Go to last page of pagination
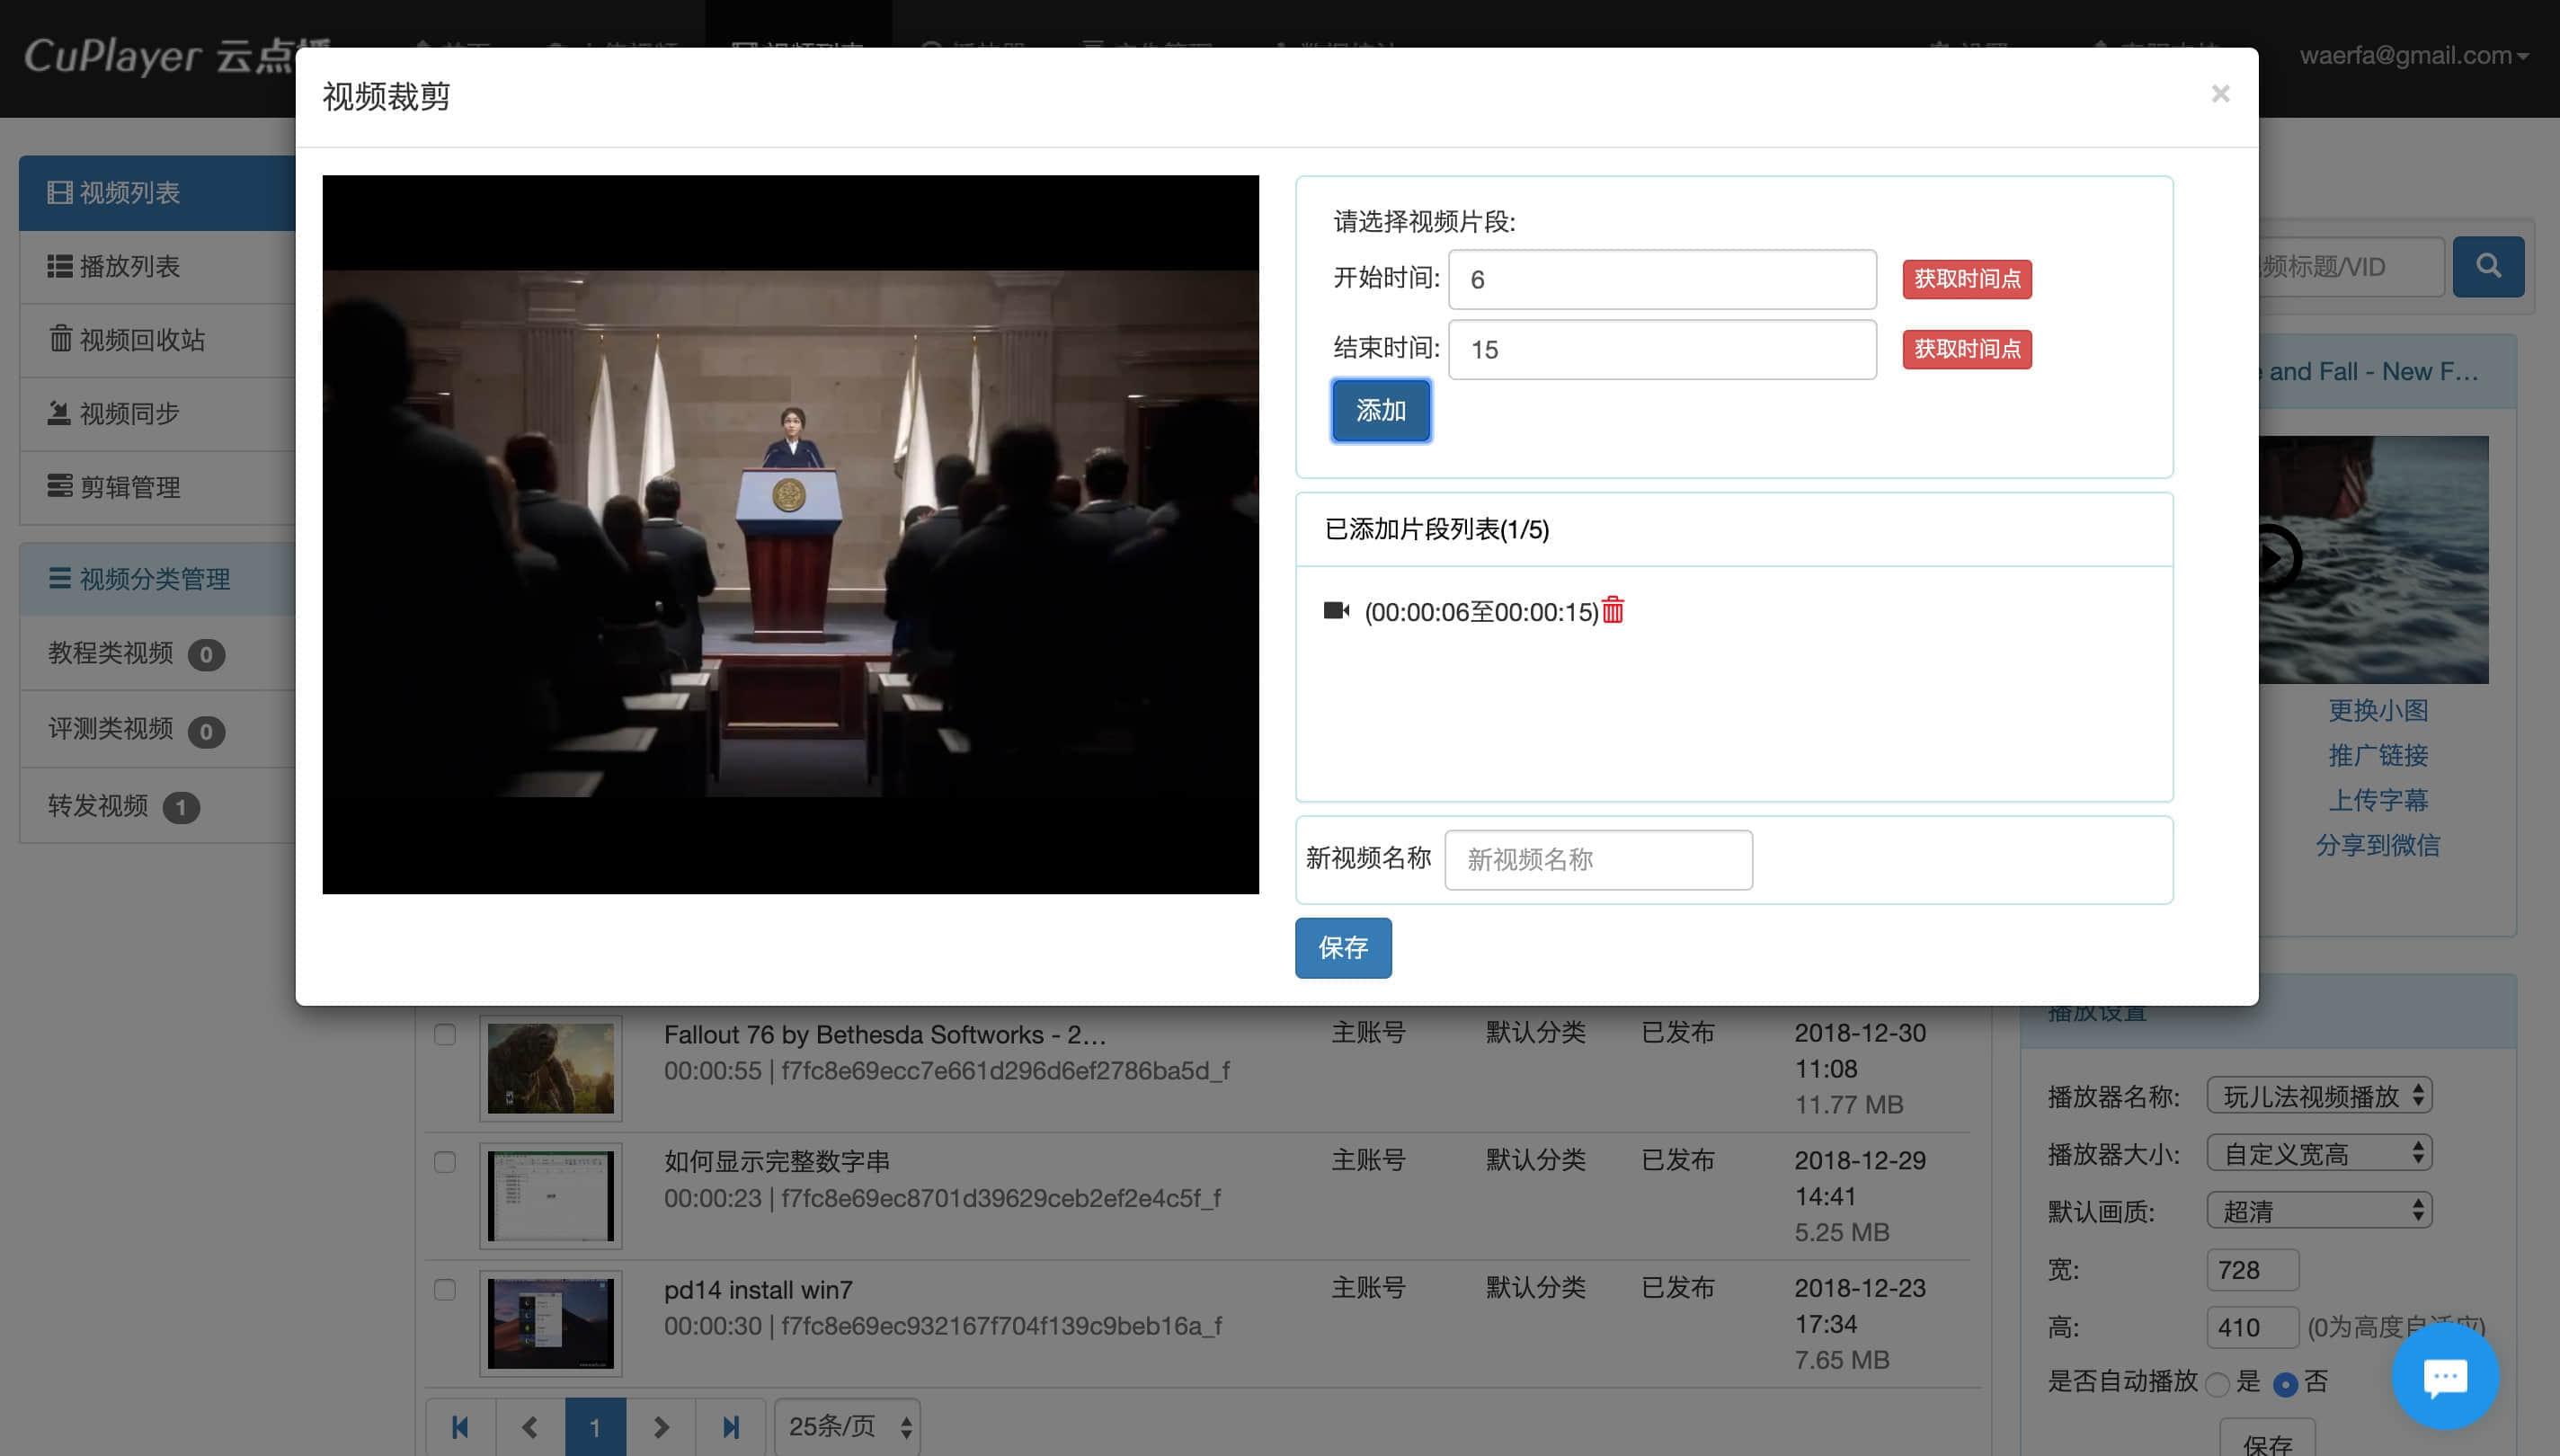This screenshot has width=2560, height=1456. tap(731, 1427)
